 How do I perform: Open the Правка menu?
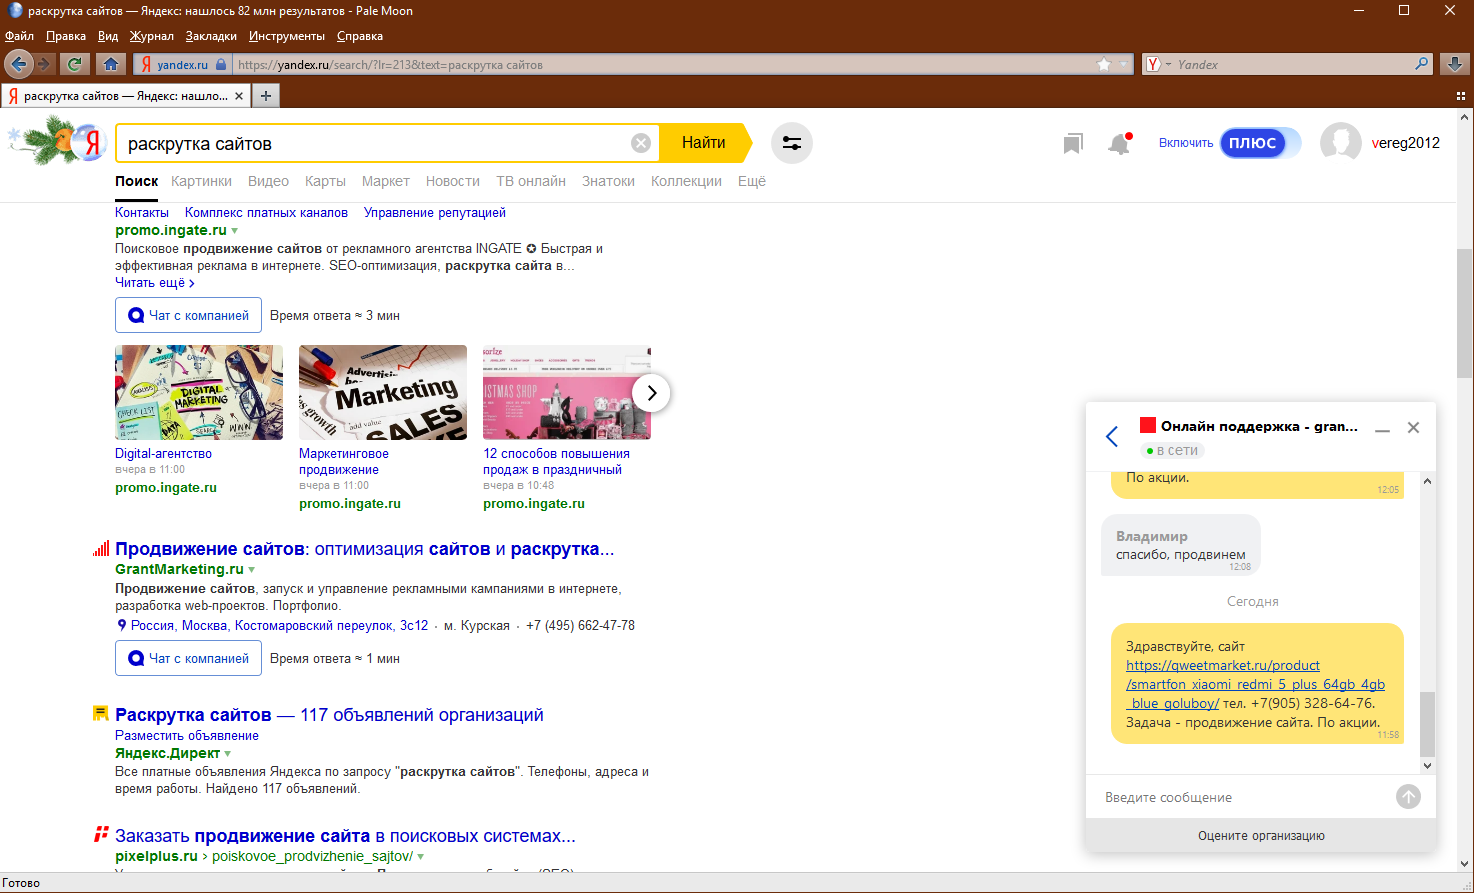(66, 36)
